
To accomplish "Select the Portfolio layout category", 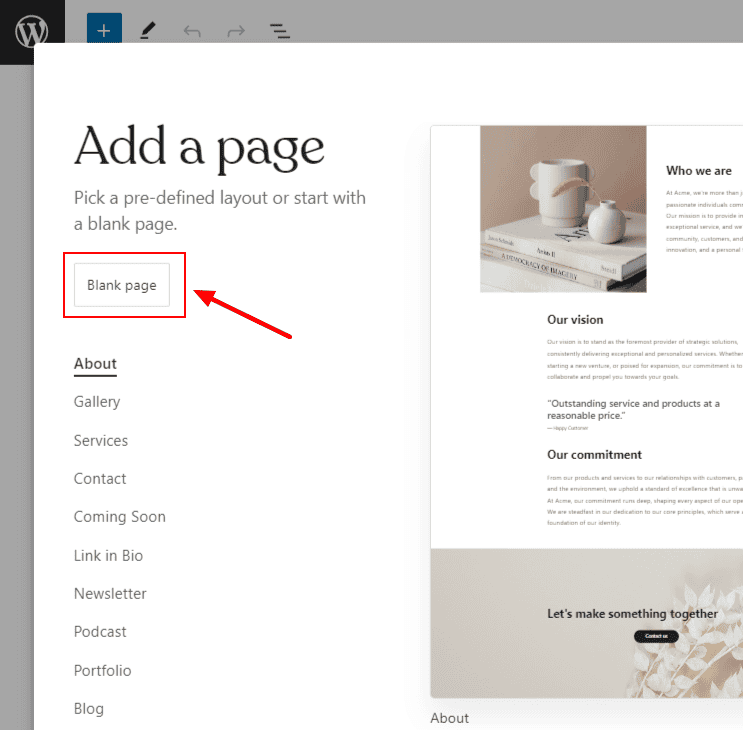I will pyautogui.click(x=102, y=670).
